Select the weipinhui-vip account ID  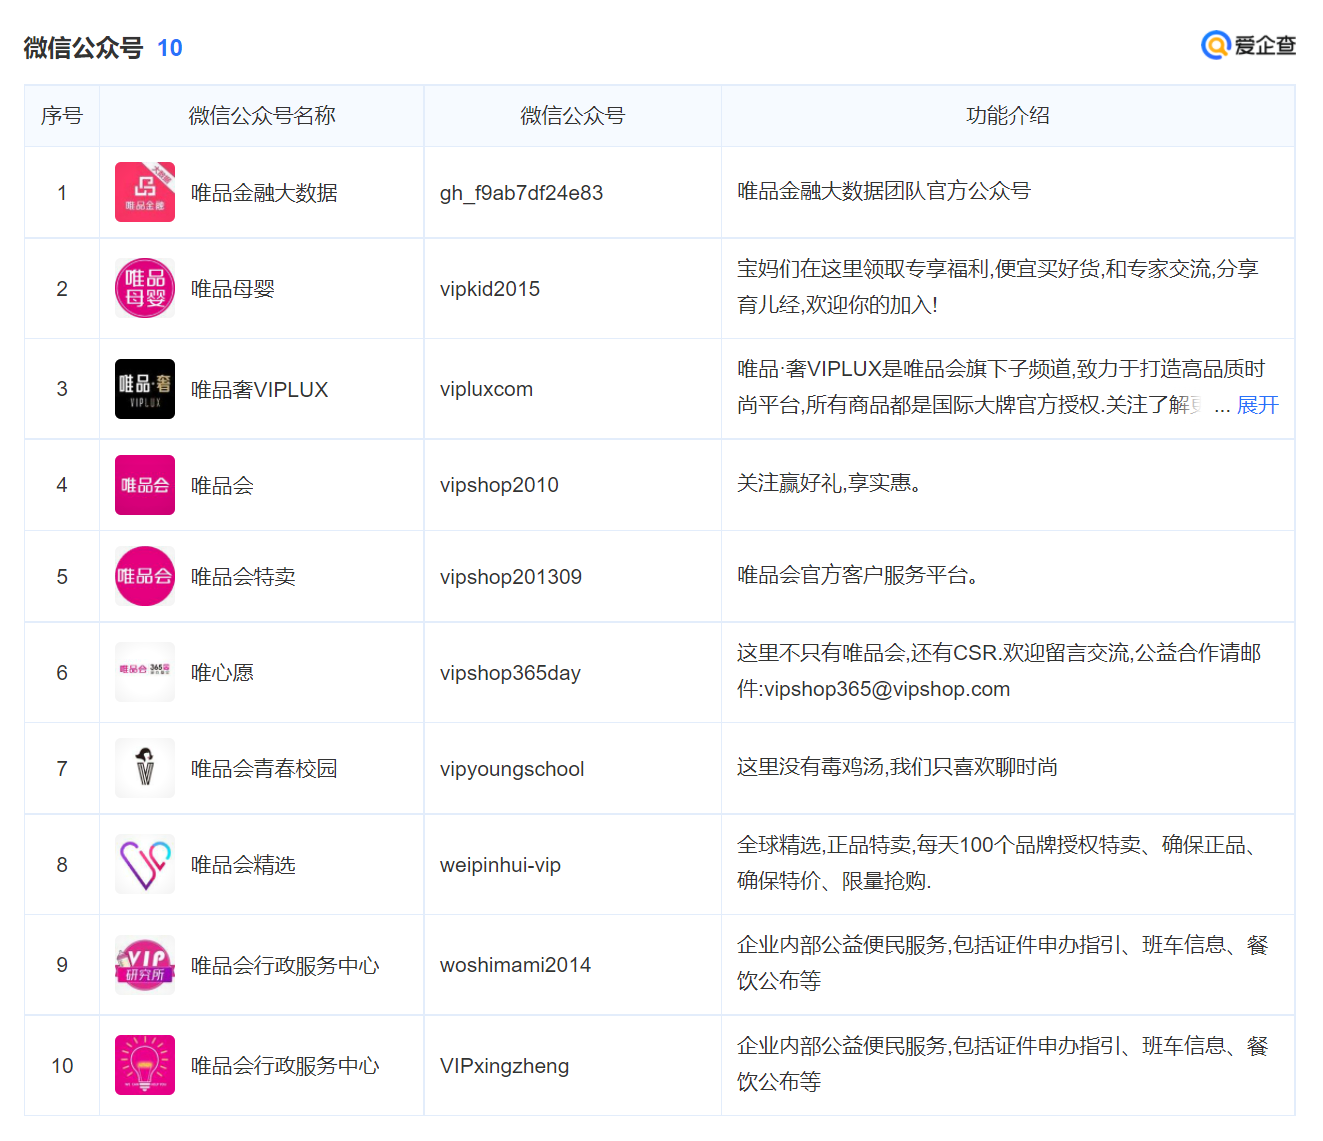(x=500, y=865)
